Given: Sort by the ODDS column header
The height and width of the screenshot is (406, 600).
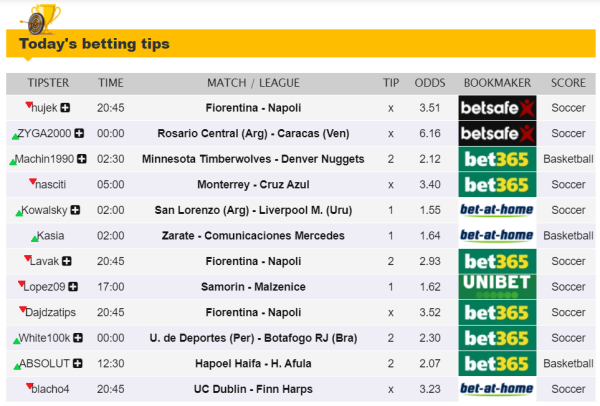Looking at the screenshot, I should click(x=430, y=82).
